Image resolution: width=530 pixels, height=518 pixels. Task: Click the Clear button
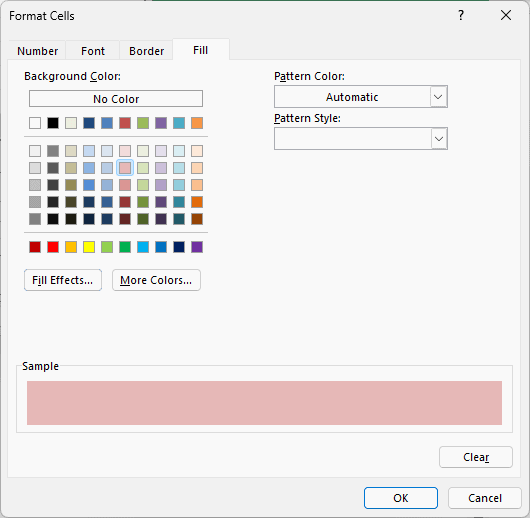coord(476,457)
